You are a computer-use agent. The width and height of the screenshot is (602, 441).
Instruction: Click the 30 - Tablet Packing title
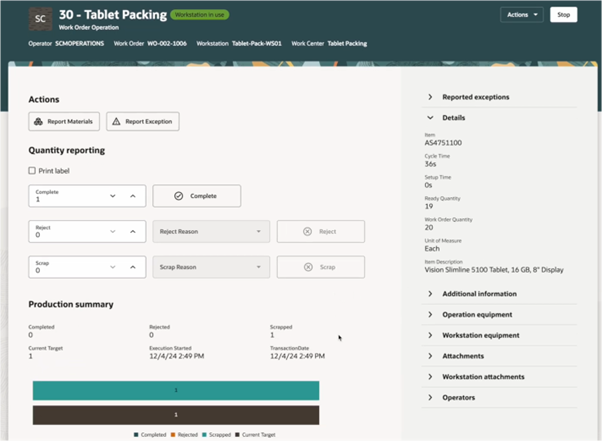coord(113,15)
